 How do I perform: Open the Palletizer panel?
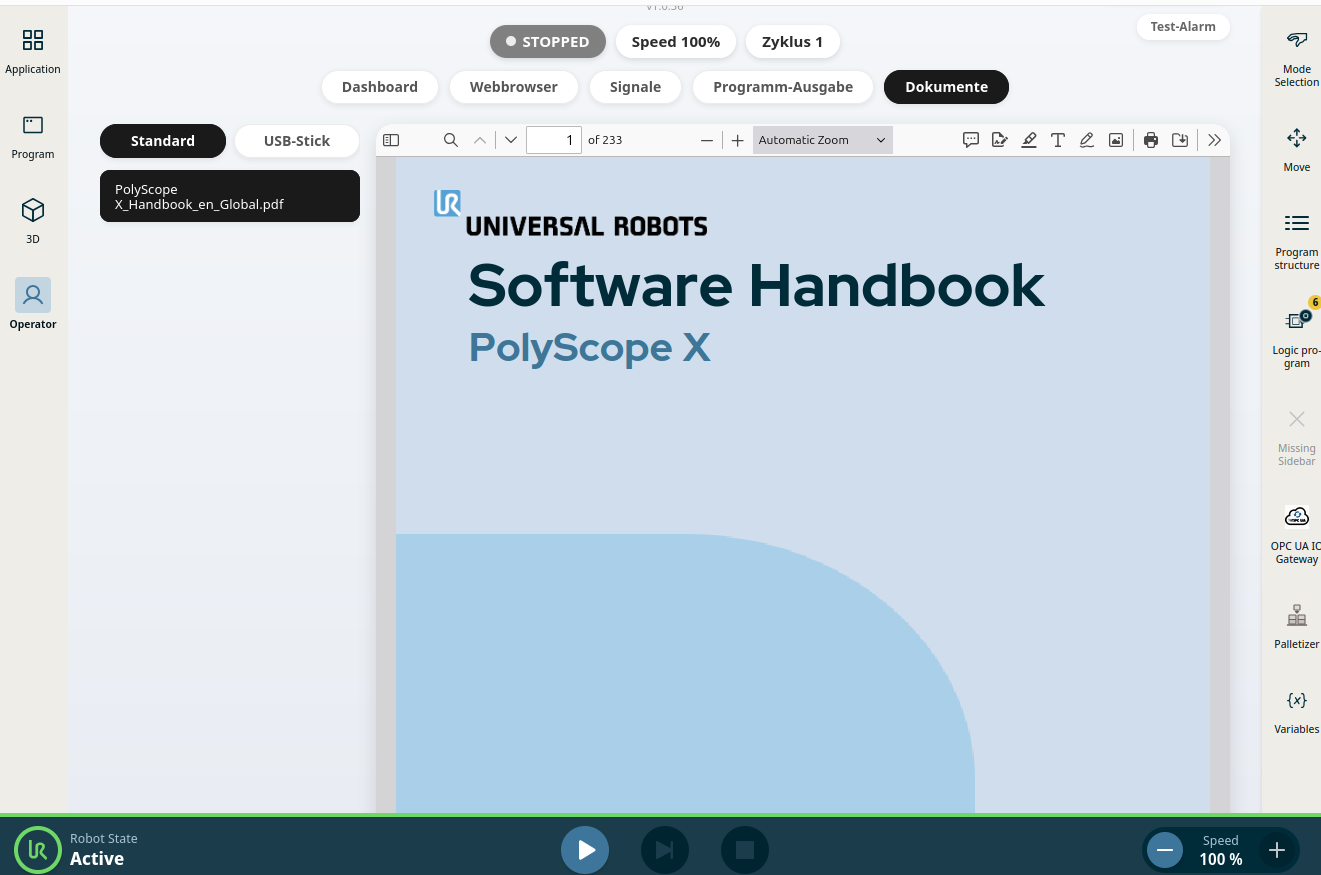[x=1296, y=627]
